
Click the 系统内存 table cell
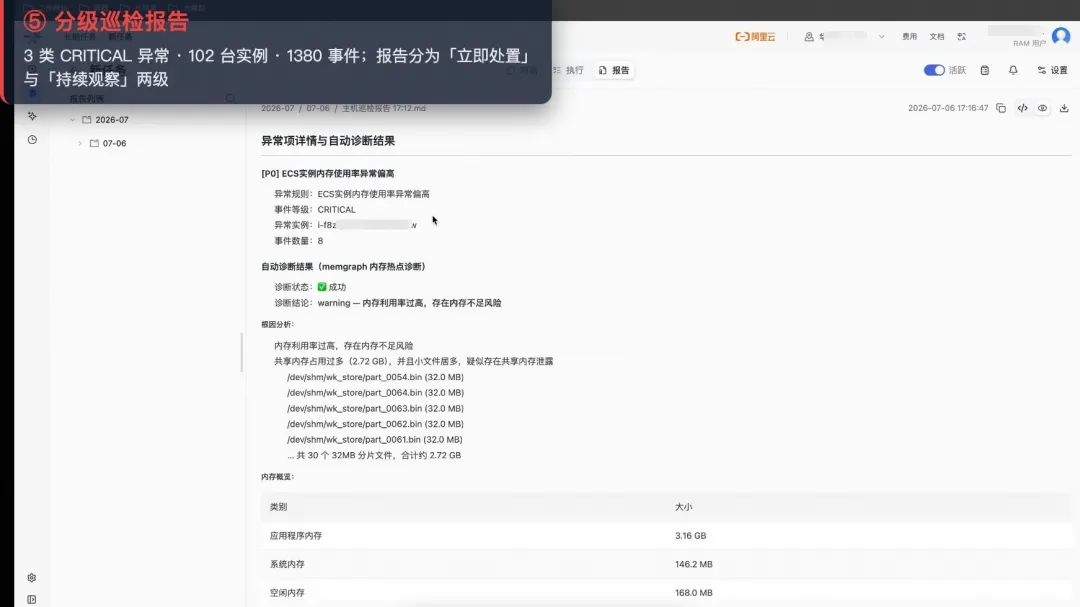[x=287, y=564]
